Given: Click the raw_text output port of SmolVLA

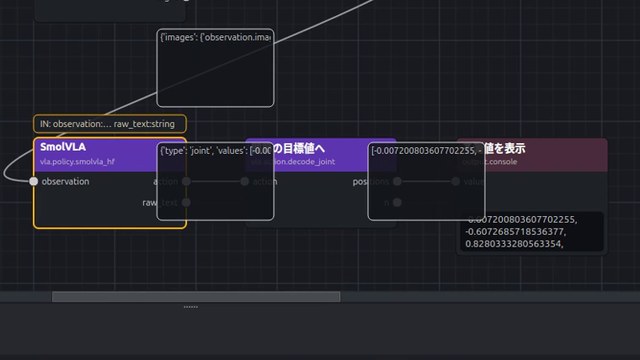Looking at the screenshot, I should coord(186,202).
